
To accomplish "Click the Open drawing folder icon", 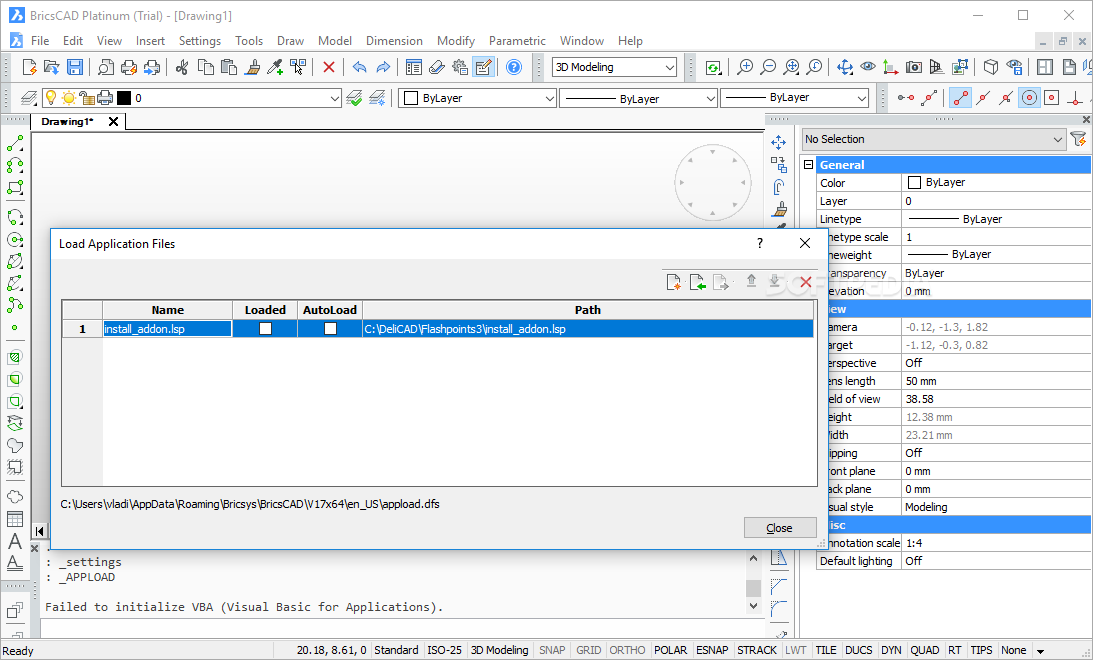I will click(x=52, y=67).
